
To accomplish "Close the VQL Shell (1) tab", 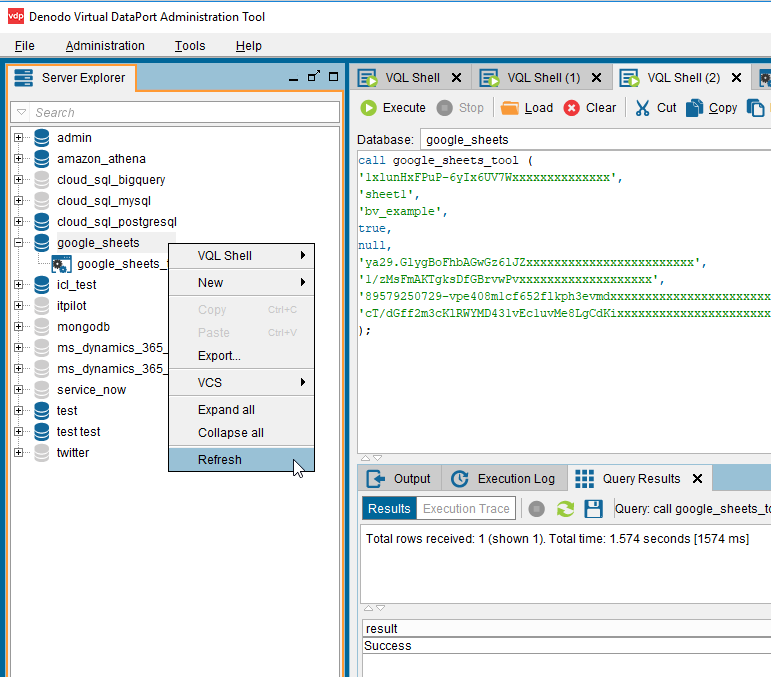I will point(596,78).
